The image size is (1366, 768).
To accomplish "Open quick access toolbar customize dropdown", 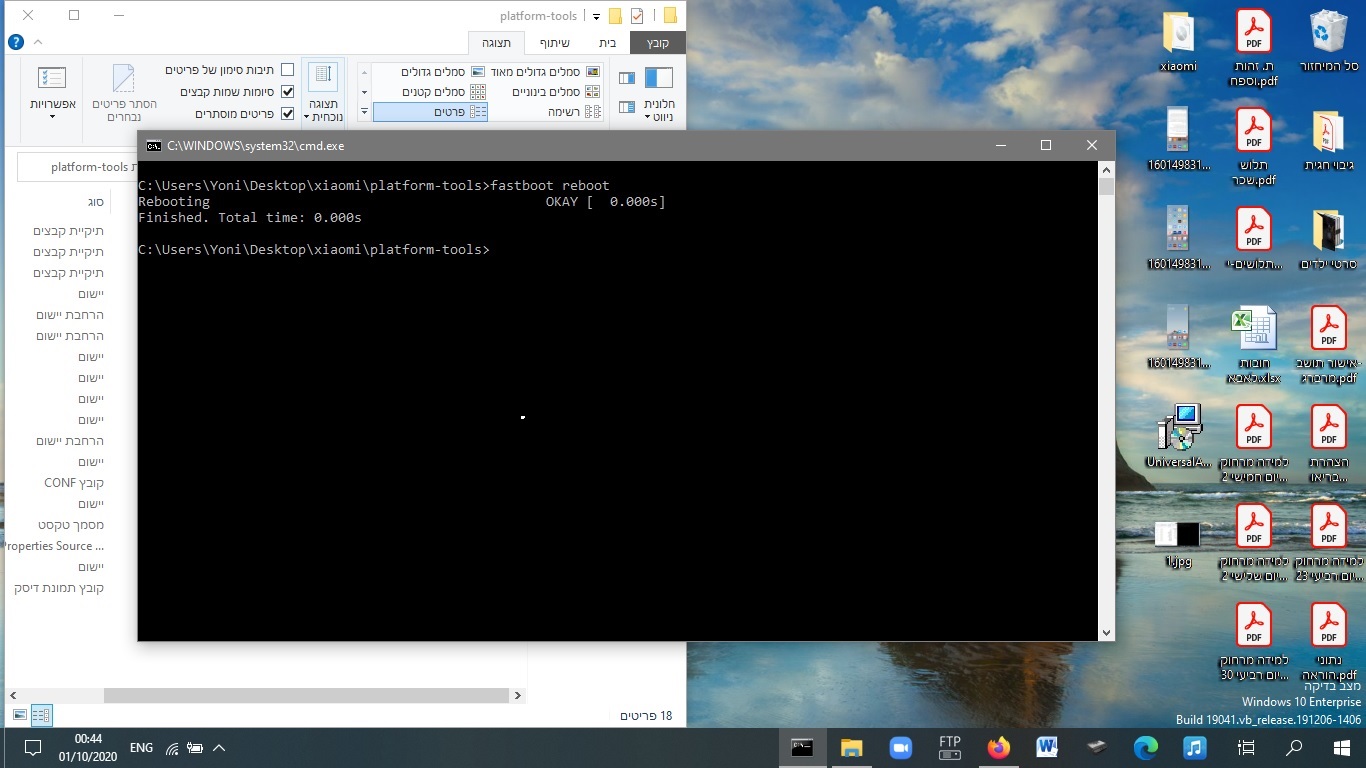I will (x=597, y=17).
